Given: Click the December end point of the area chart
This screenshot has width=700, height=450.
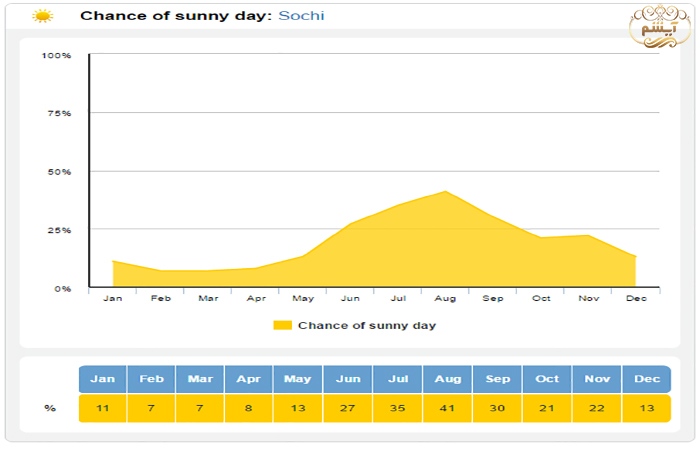Looking at the screenshot, I should [x=636, y=256].
